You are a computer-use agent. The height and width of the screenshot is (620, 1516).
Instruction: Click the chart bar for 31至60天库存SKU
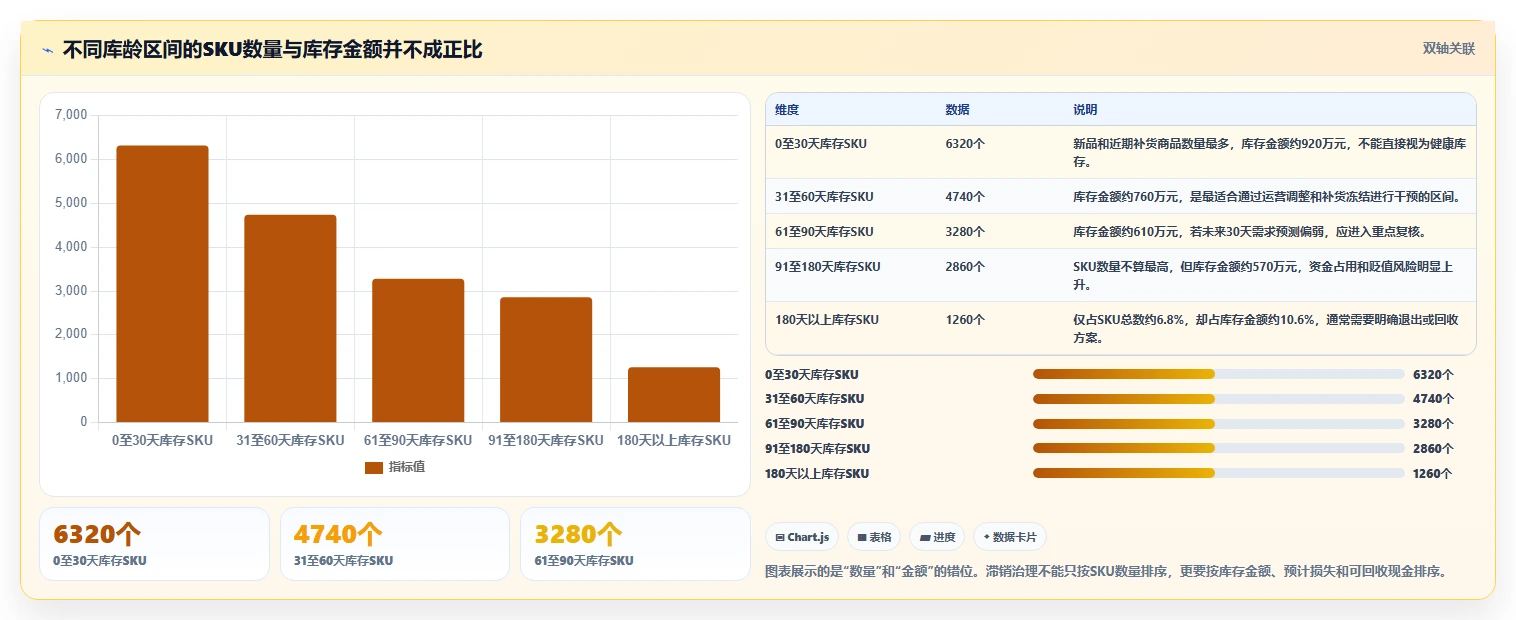(x=290, y=318)
